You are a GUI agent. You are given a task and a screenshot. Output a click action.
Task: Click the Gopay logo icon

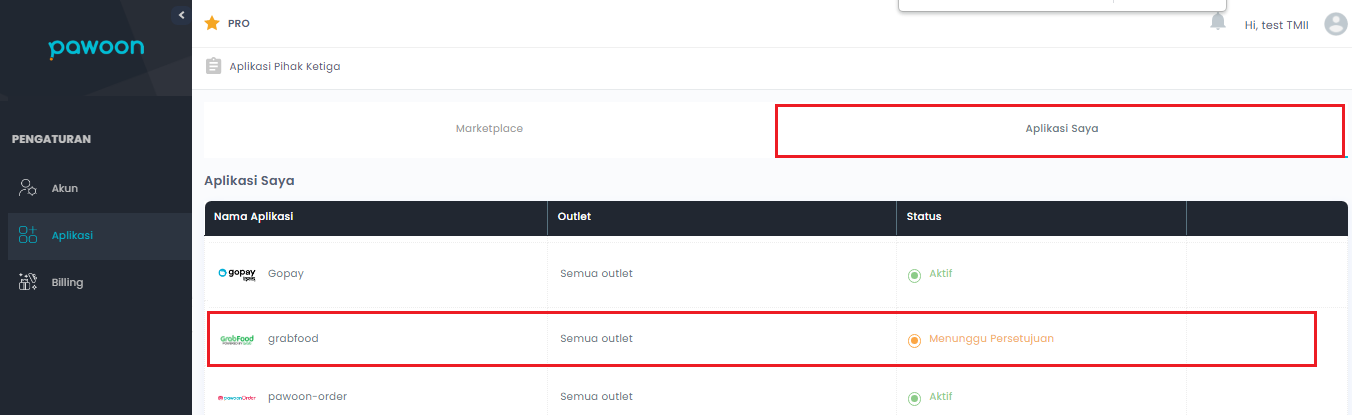tap(237, 274)
